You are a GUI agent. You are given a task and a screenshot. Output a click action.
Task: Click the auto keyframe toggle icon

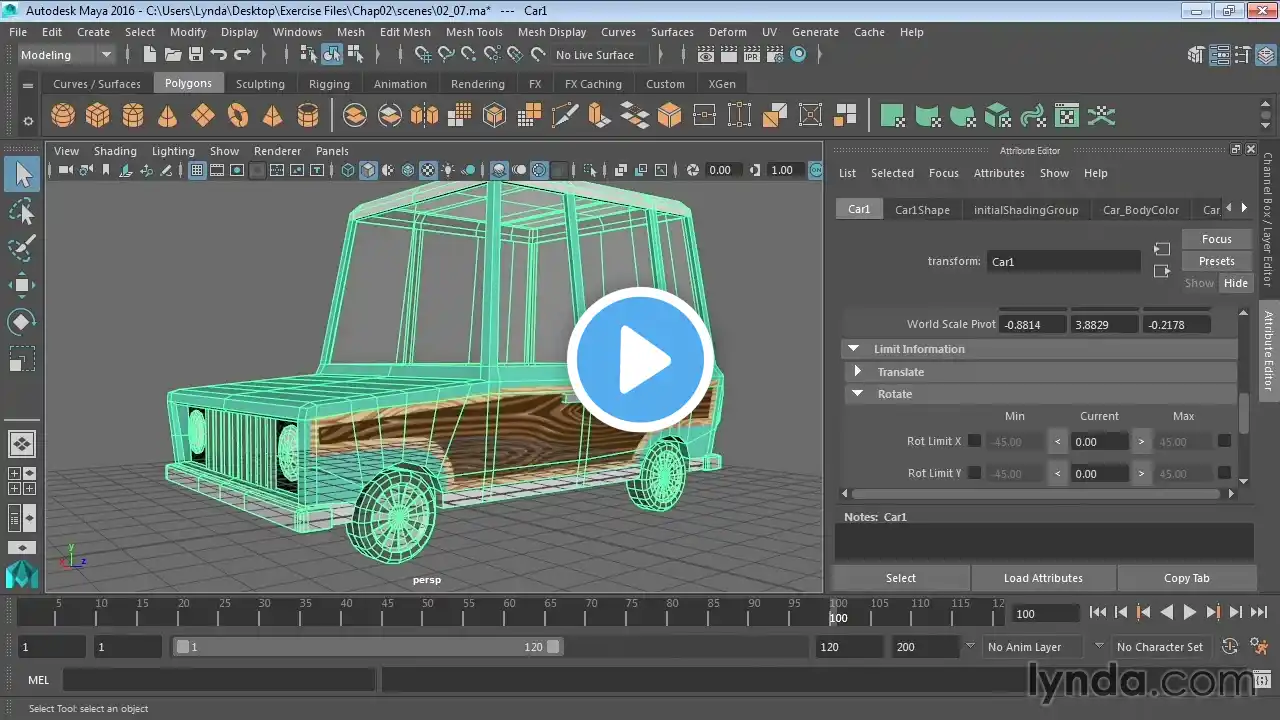point(1231,647)
